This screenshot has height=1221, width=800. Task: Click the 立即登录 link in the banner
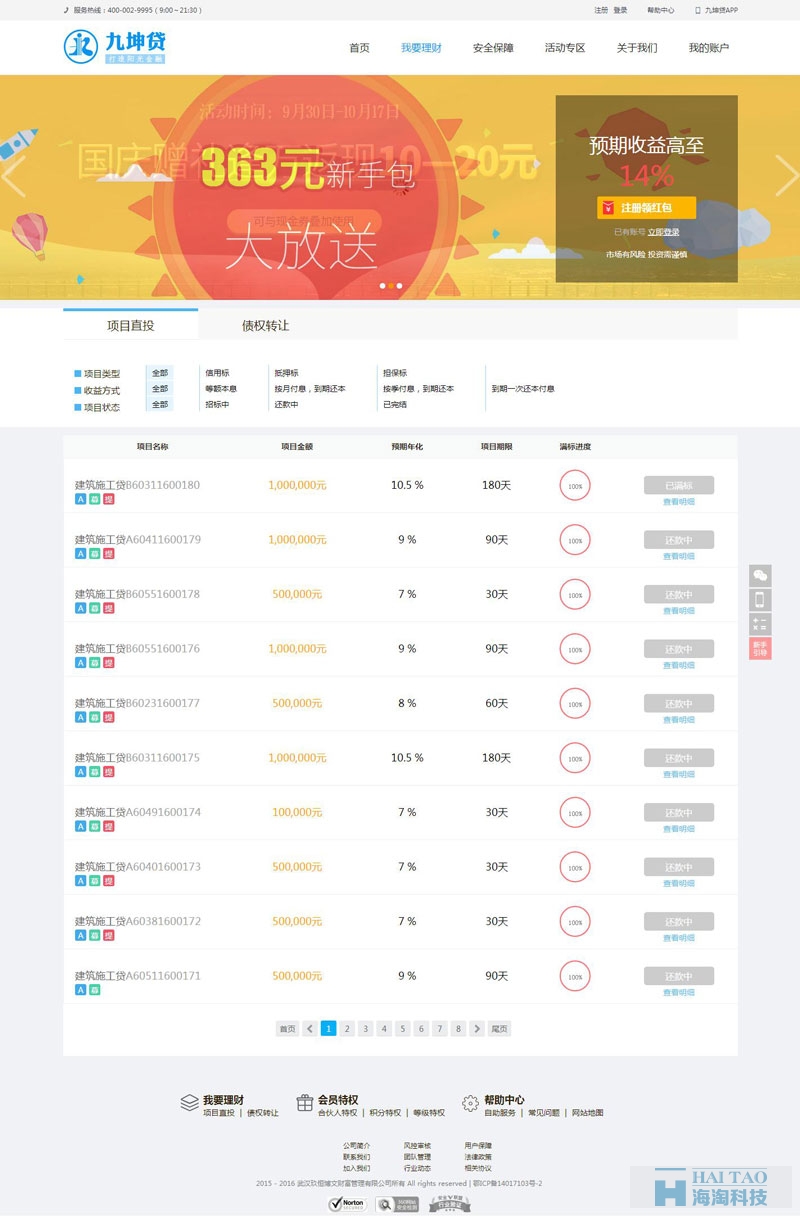tap(663, 232)
